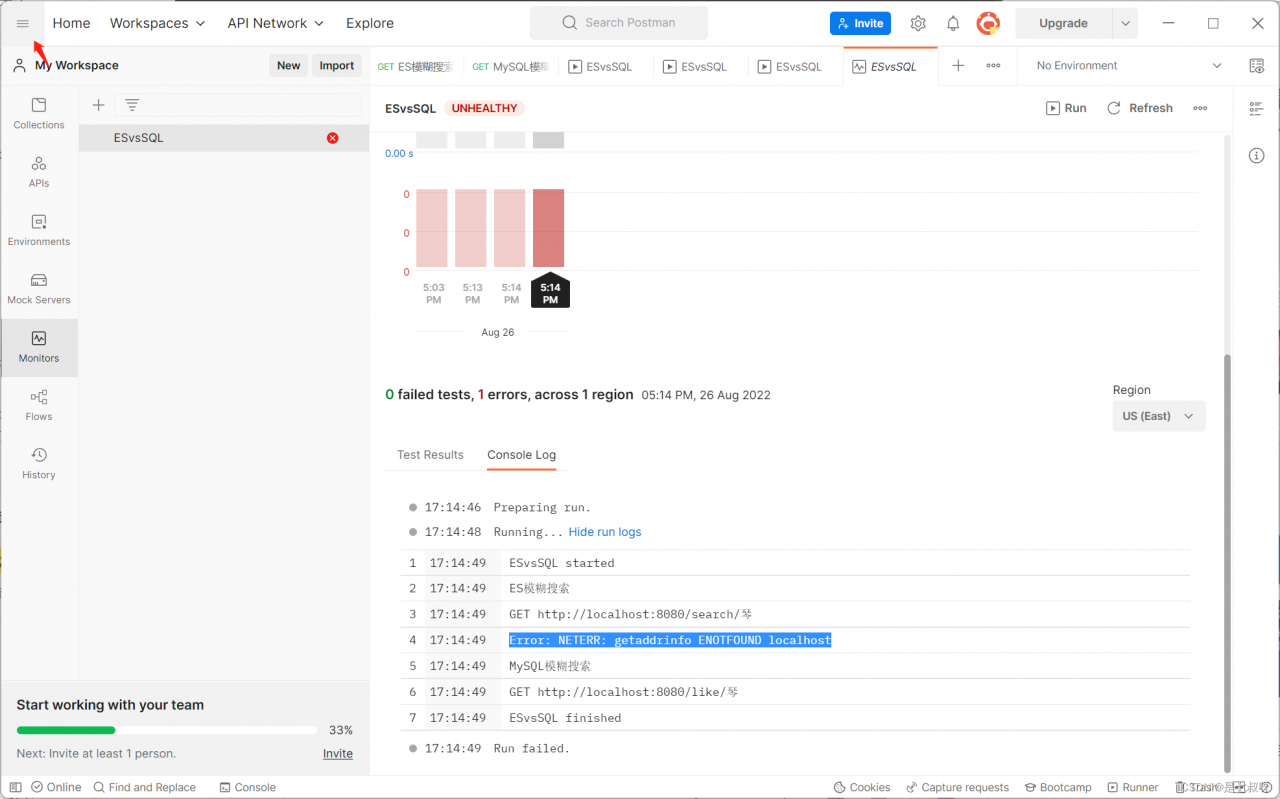Viewport: 1280px width, 799px height.
Task: Open History in the sidebar
Action: click(x=39, y=463)
